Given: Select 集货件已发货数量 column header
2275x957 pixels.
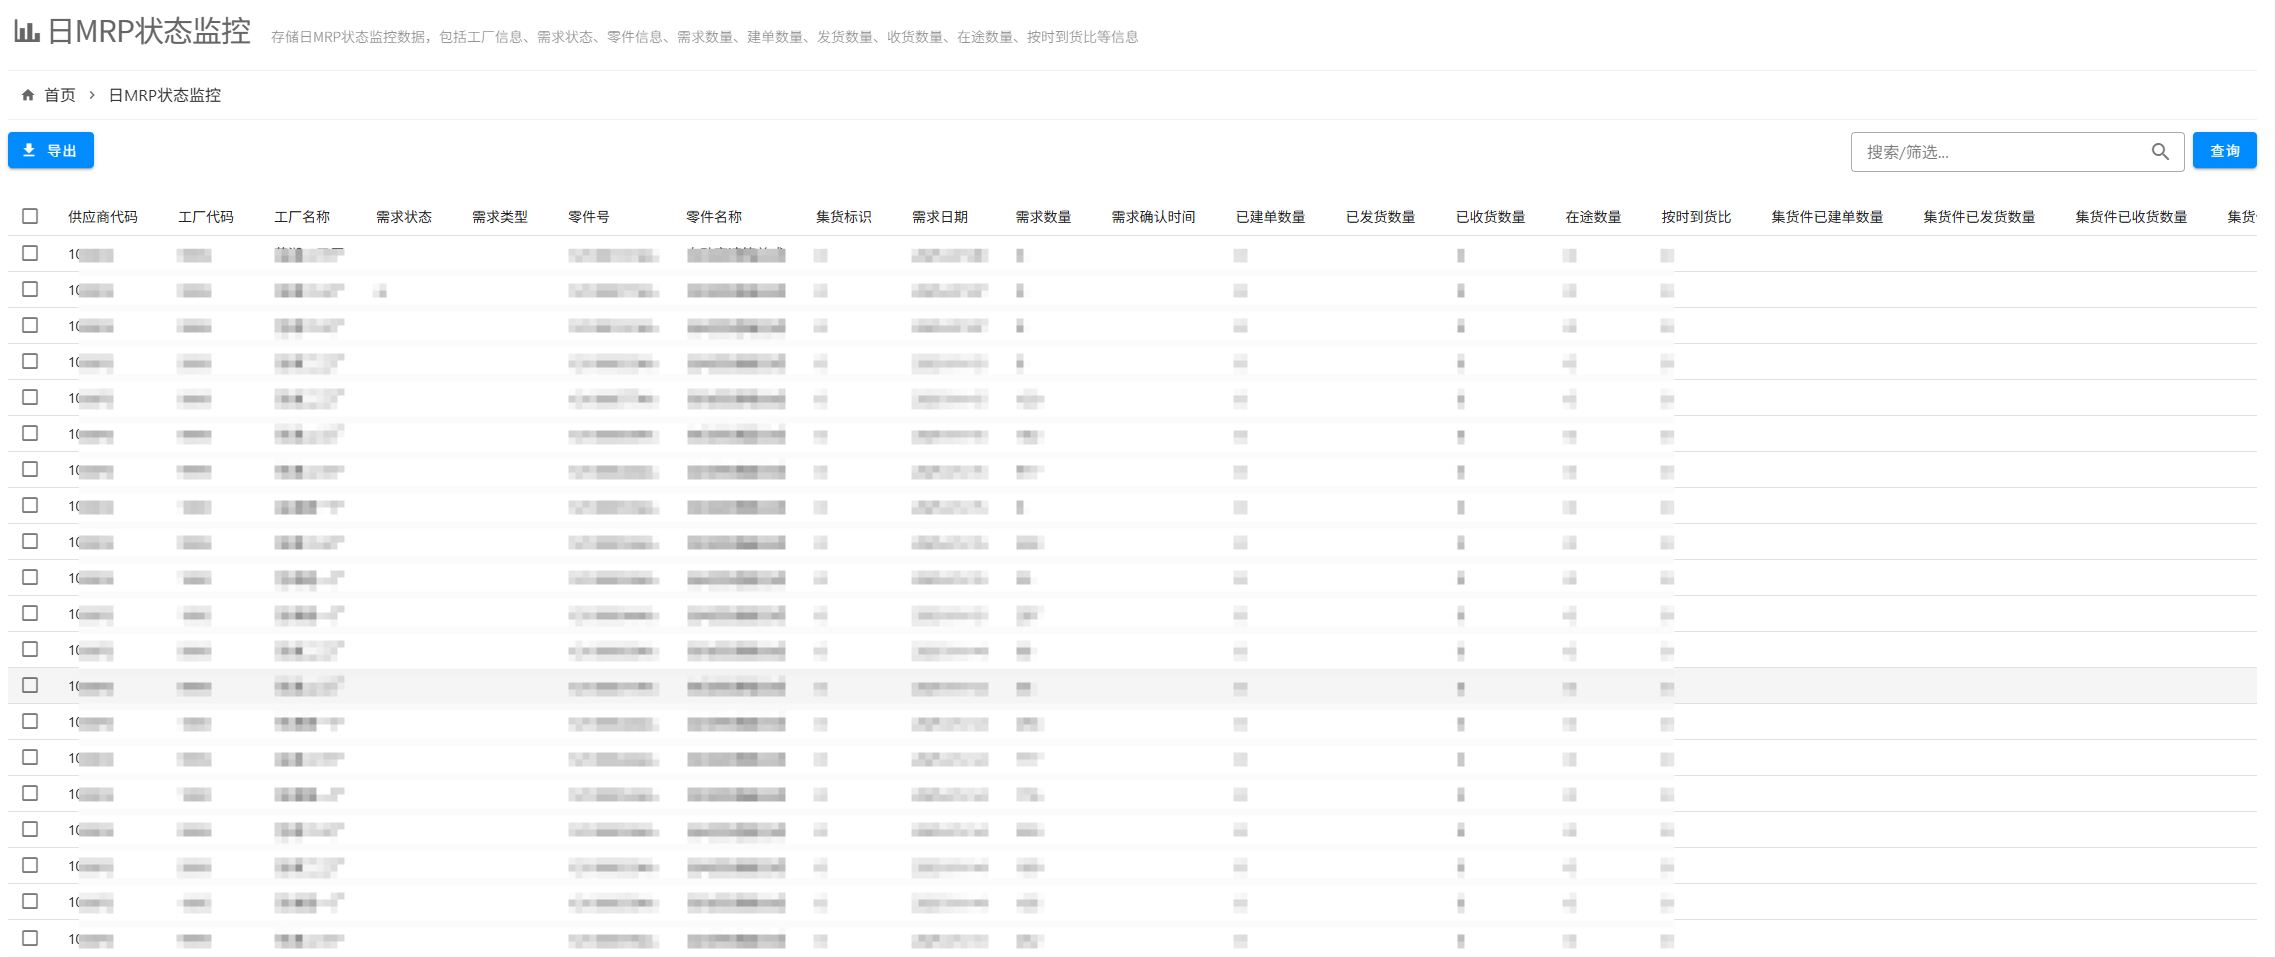Looking at the screenshot, I should coord(1979,217).
